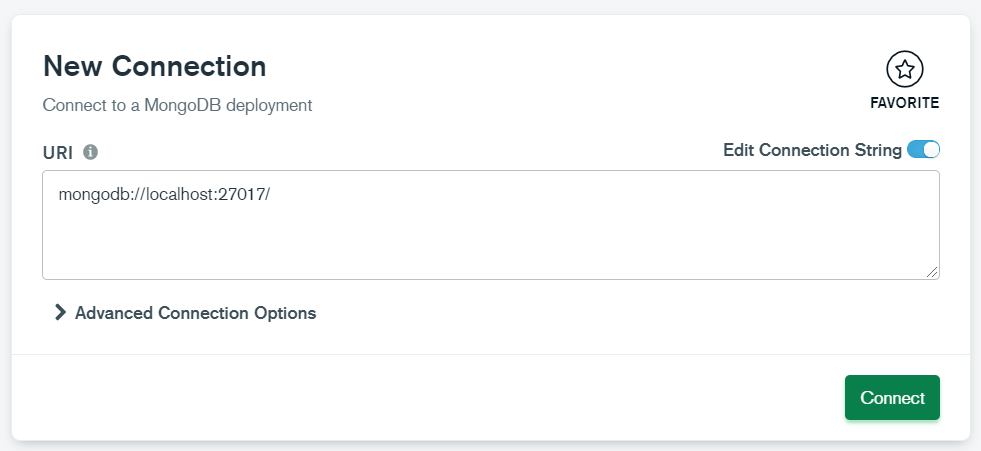The width and height of the screenshot is (981, 451).
Task: Click the mongodb:// scheme prefix in the URI
Action: 101,195
